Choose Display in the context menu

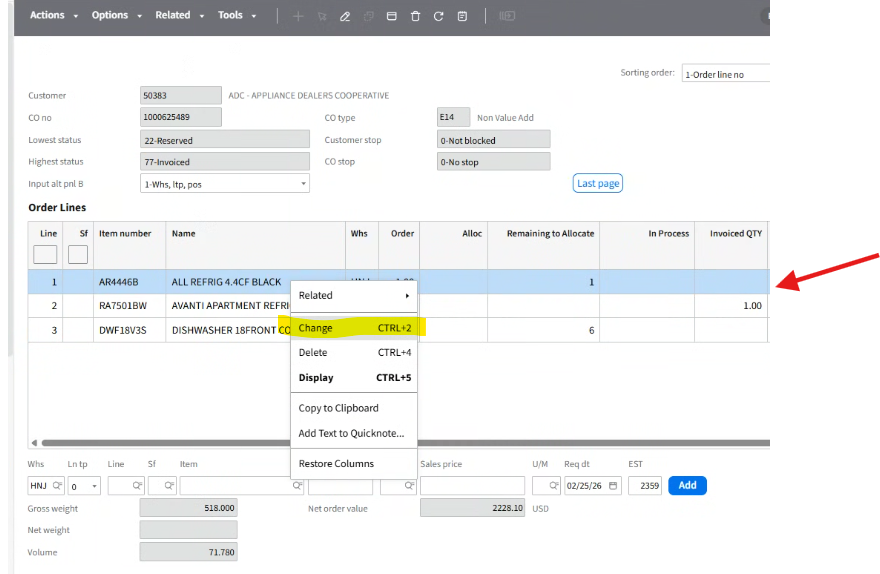pos(354,378)
